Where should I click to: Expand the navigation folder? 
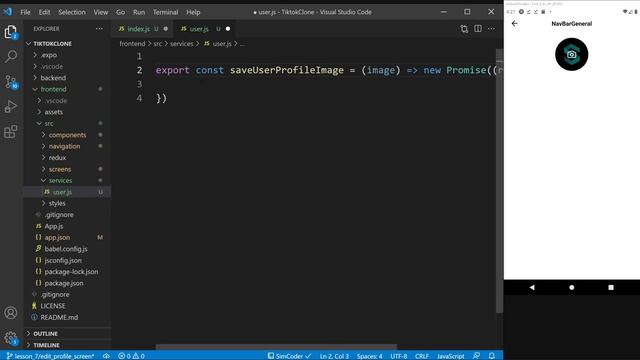64,146
